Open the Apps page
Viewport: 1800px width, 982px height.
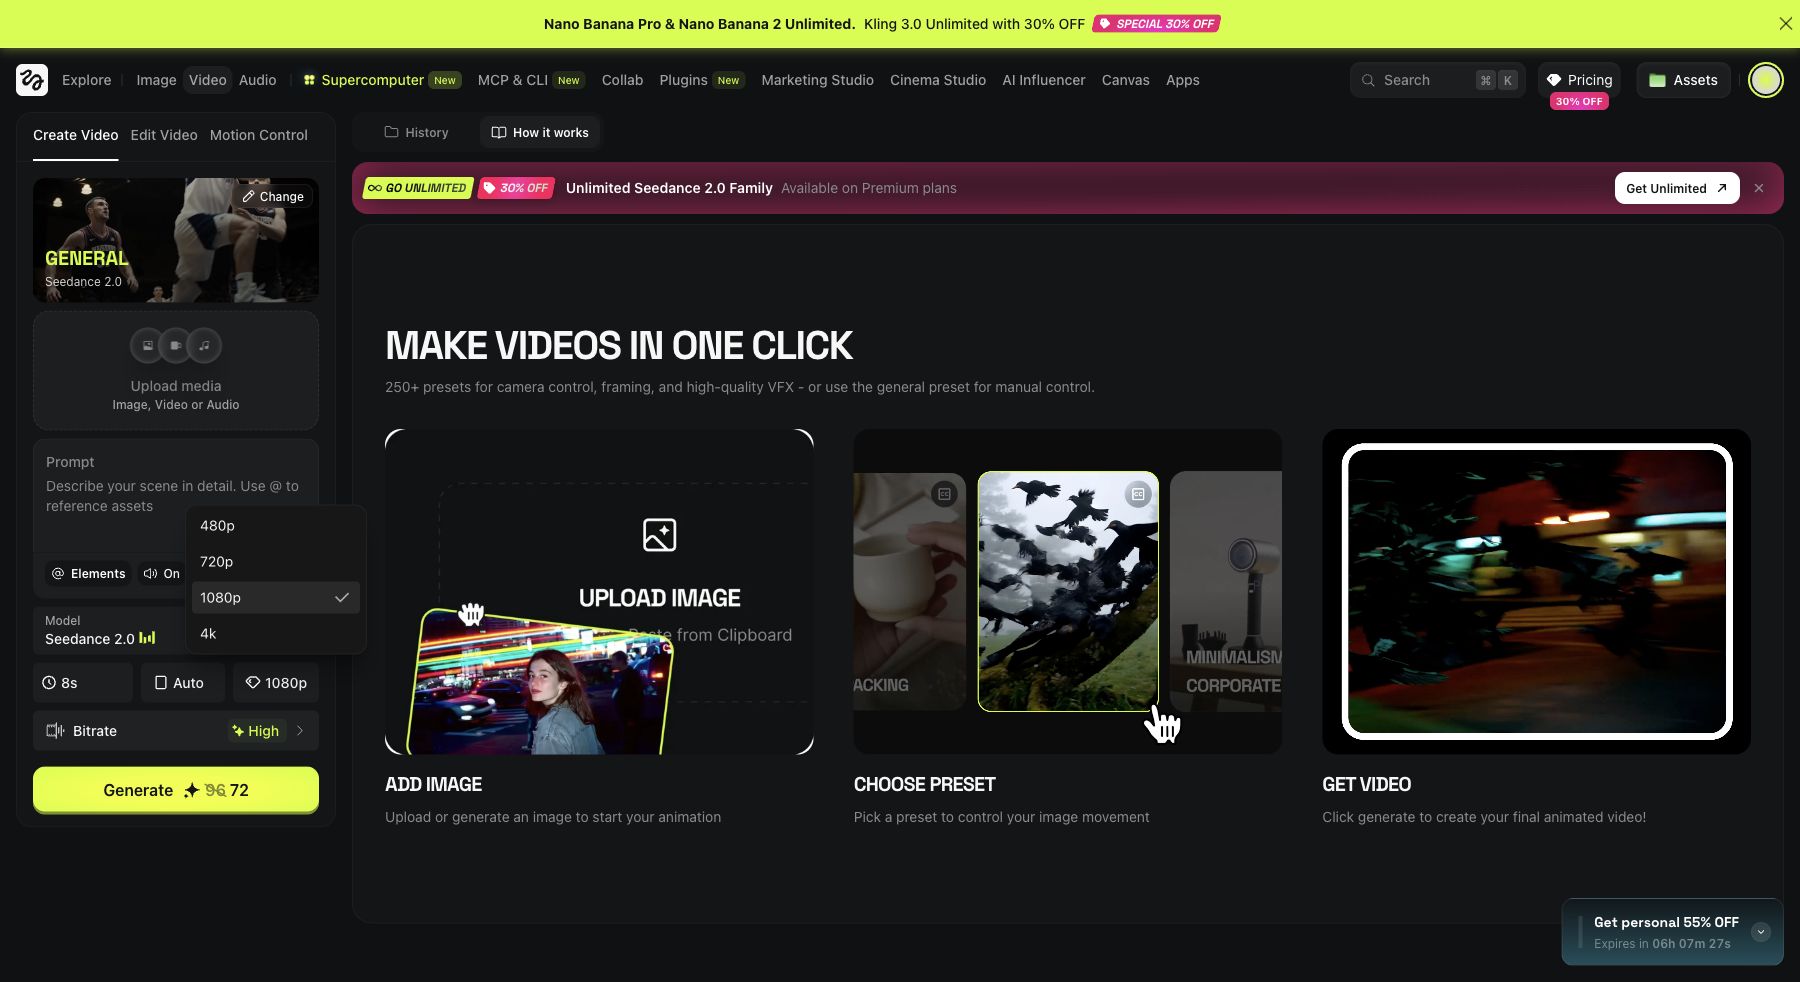1183,80
